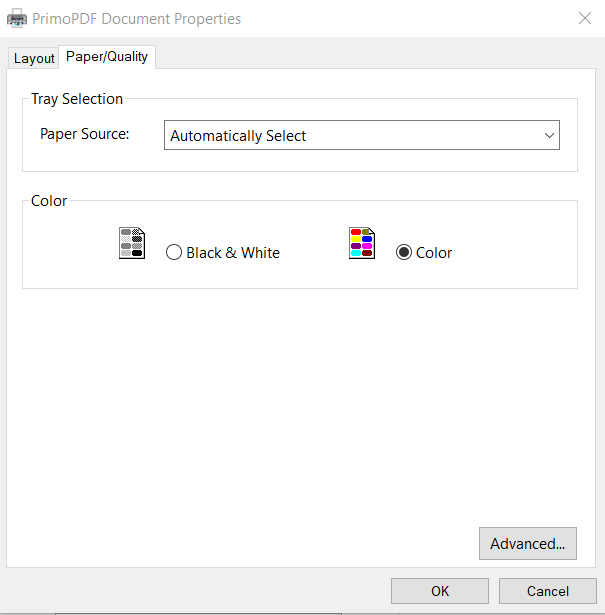The height and width of the screenshot is (615, 605).
Task: Click the Paper Source label
Action: coord(85,134)
